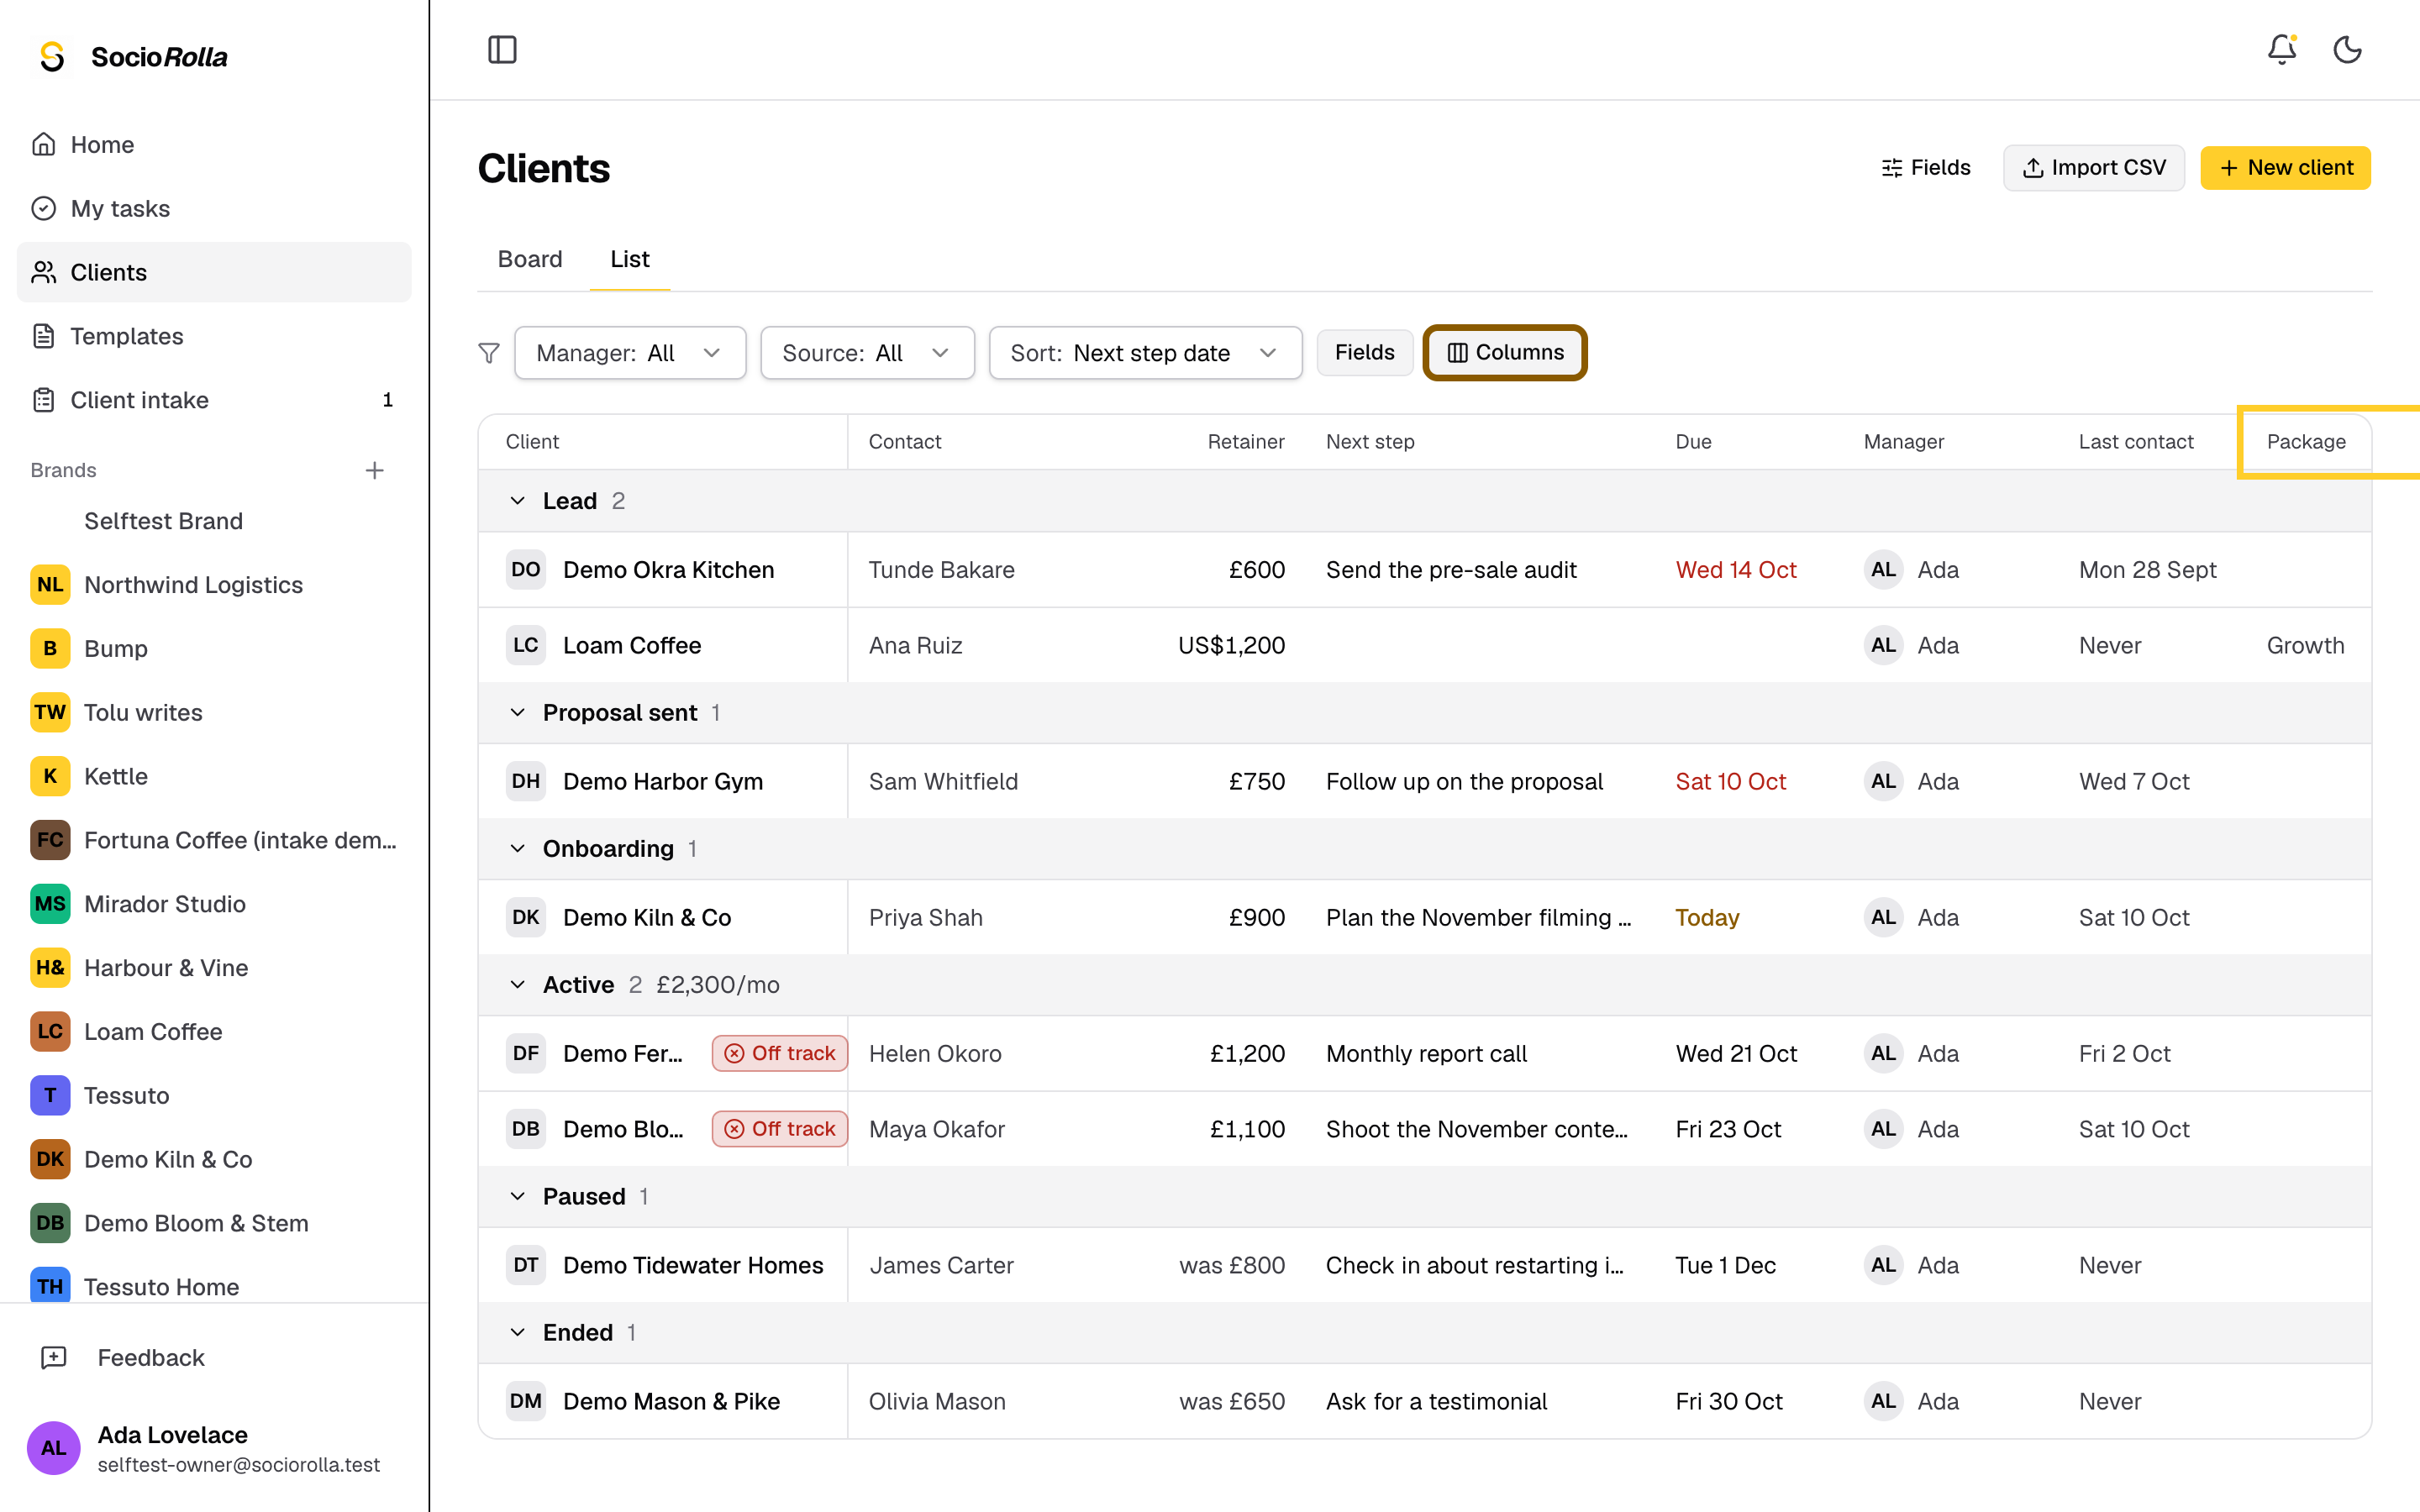Switch to dark mode moon icon

[x=2347, y=49]
